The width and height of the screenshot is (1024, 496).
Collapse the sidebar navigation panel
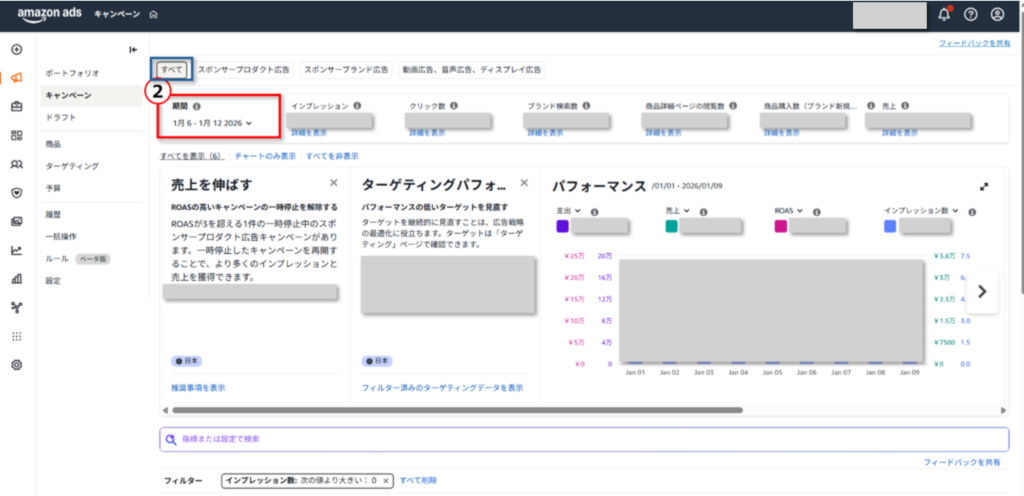click(133, 50)
